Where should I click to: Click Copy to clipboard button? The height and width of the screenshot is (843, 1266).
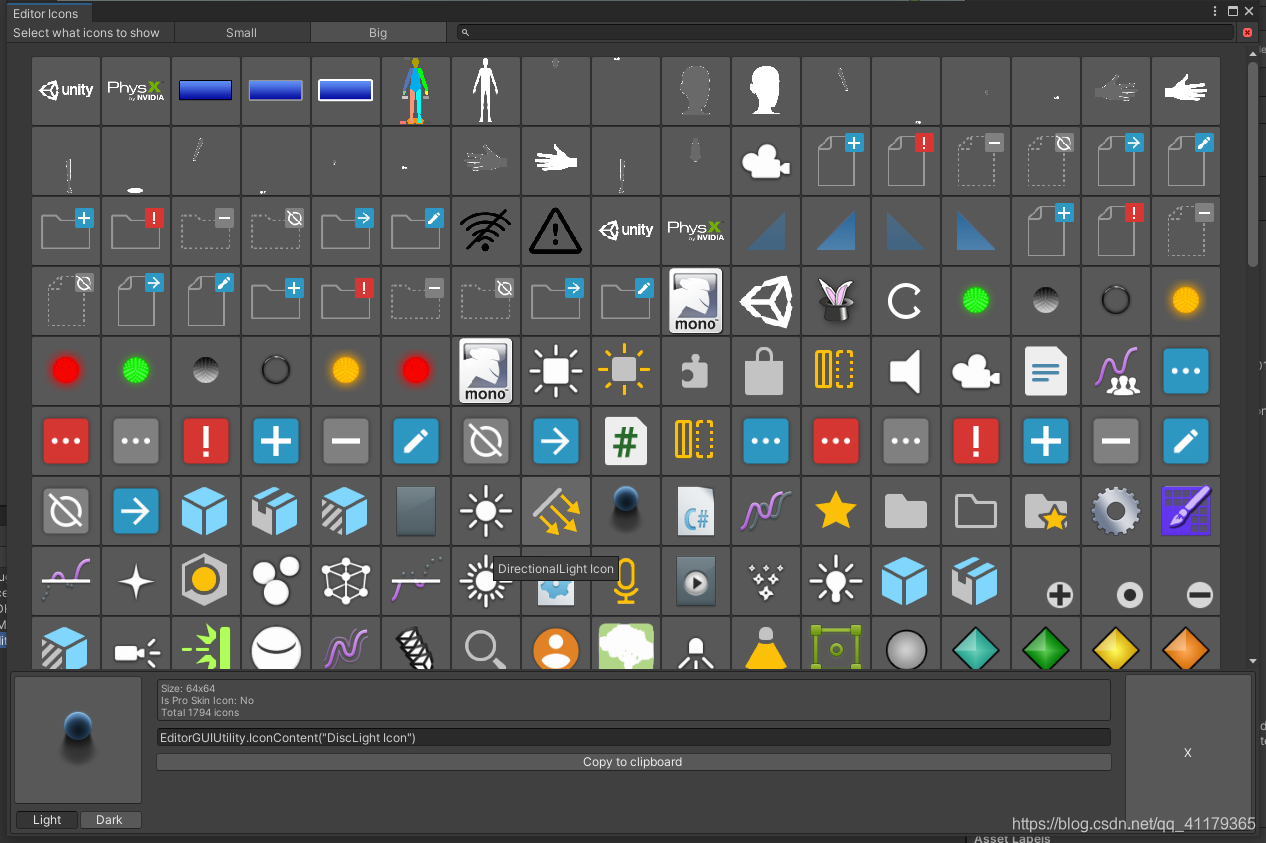[633, 762]
